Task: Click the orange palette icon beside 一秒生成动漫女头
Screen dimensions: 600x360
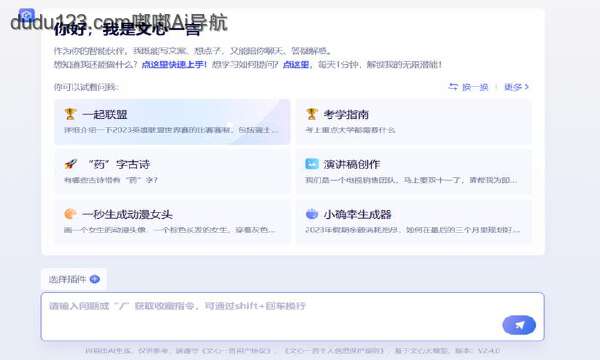Action: [70, 214]
